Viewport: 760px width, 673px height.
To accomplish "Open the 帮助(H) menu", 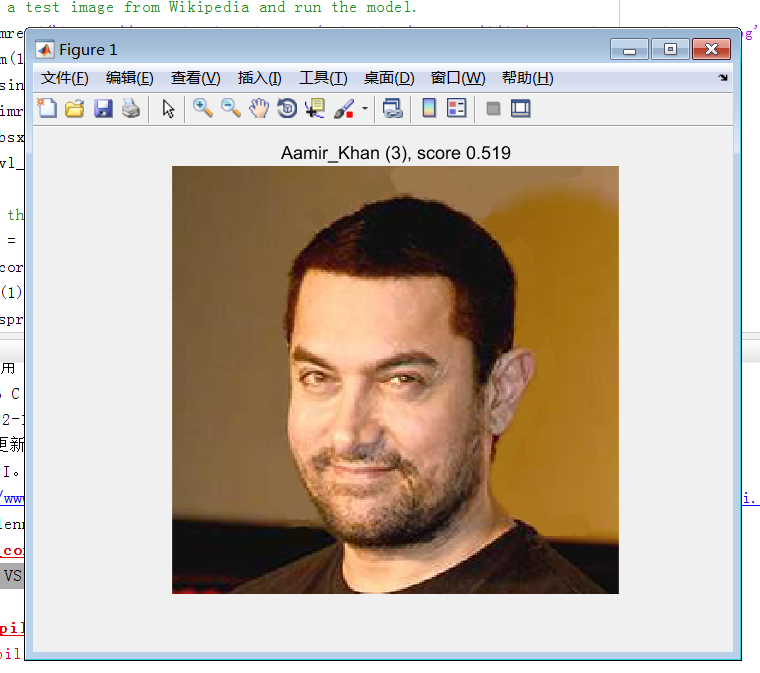I will click(x=527, y=78).
